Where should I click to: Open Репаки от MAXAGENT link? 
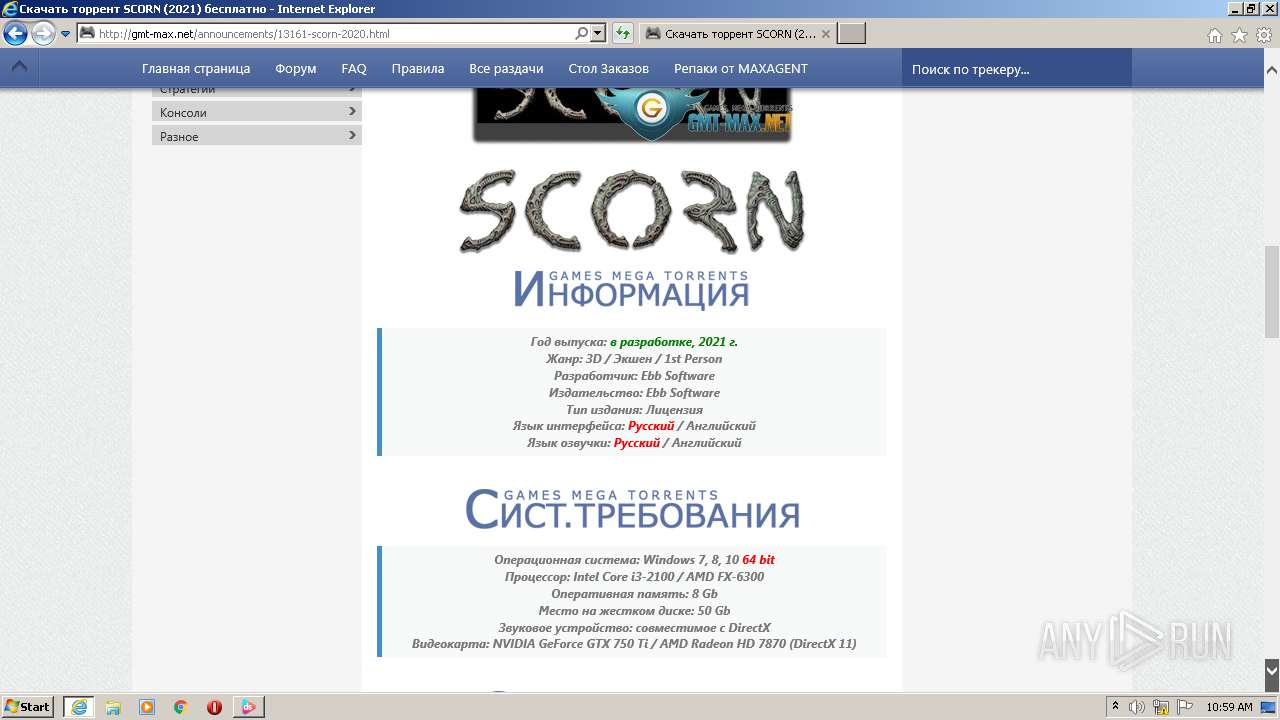[x=741, y=69]
